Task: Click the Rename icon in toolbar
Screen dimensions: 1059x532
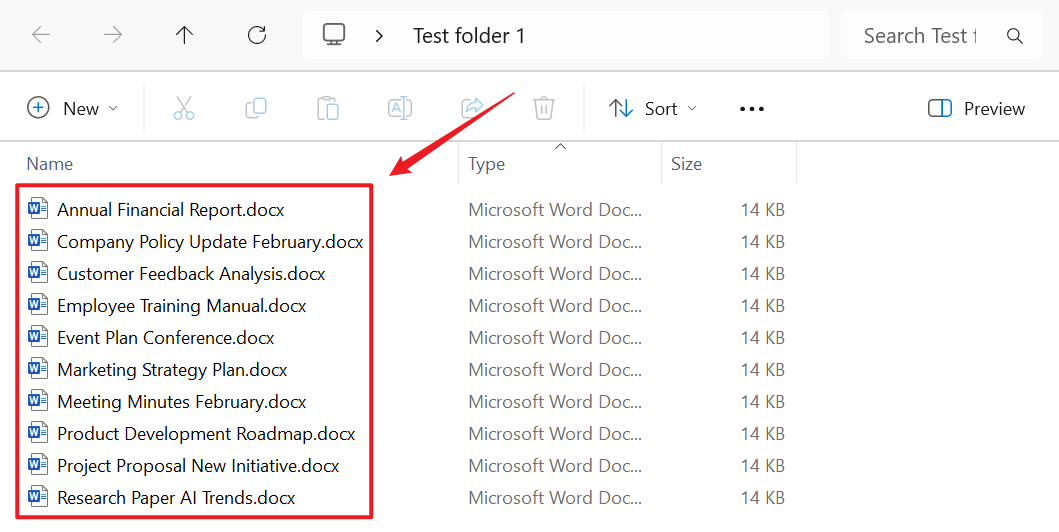Action: tap(400, 108)
